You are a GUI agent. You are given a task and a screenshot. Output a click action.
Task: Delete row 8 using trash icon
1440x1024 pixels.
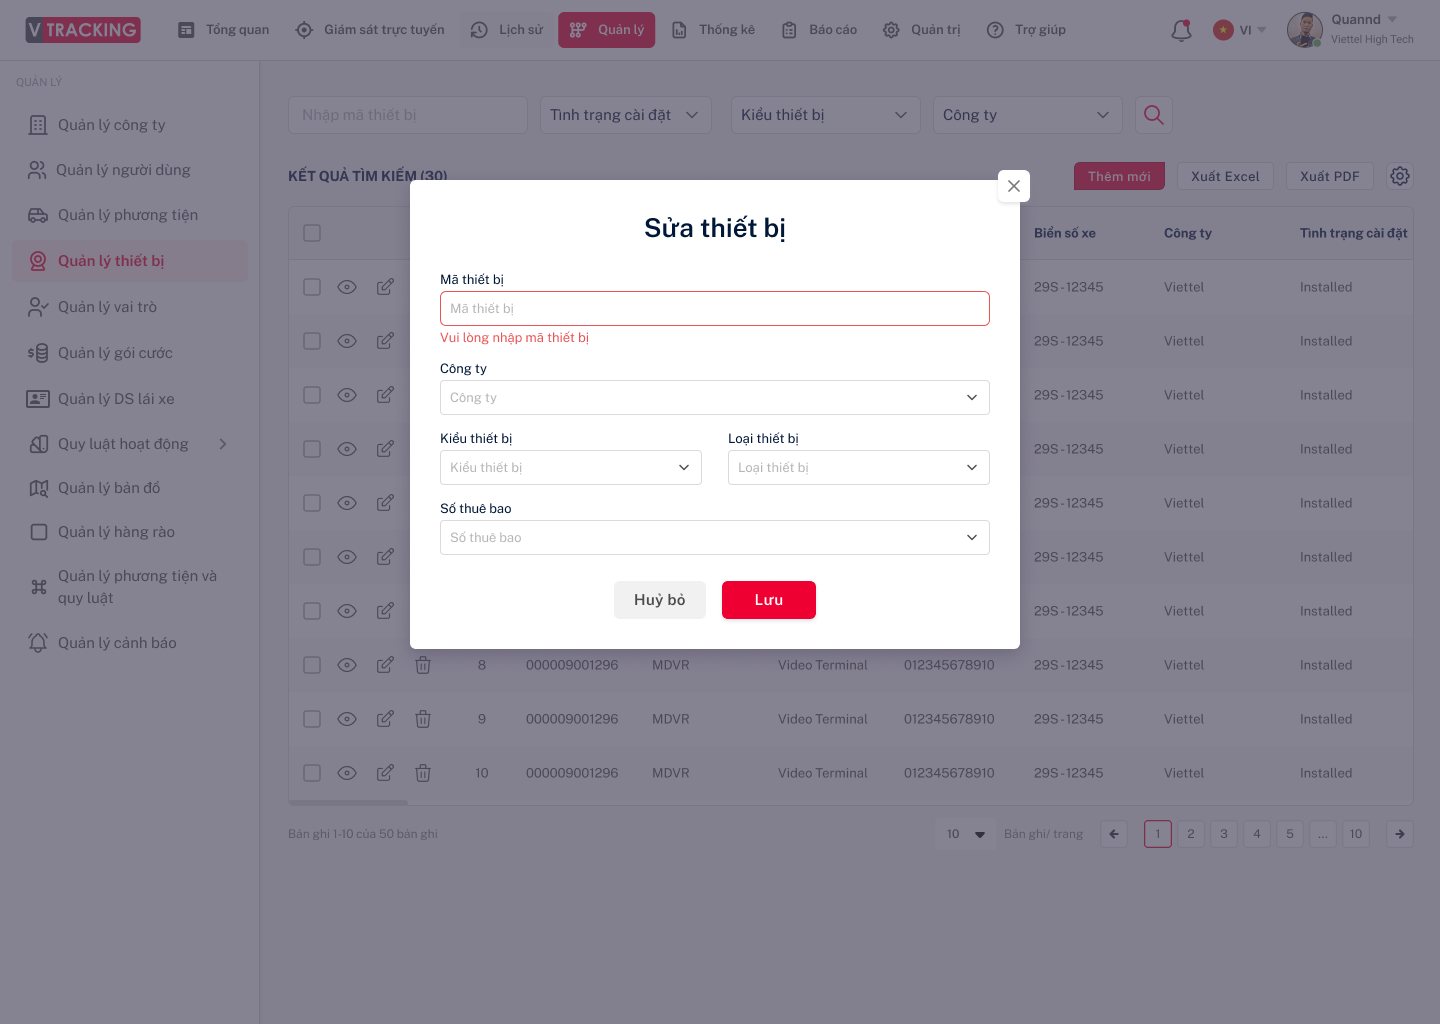click(x=423, y=665)
